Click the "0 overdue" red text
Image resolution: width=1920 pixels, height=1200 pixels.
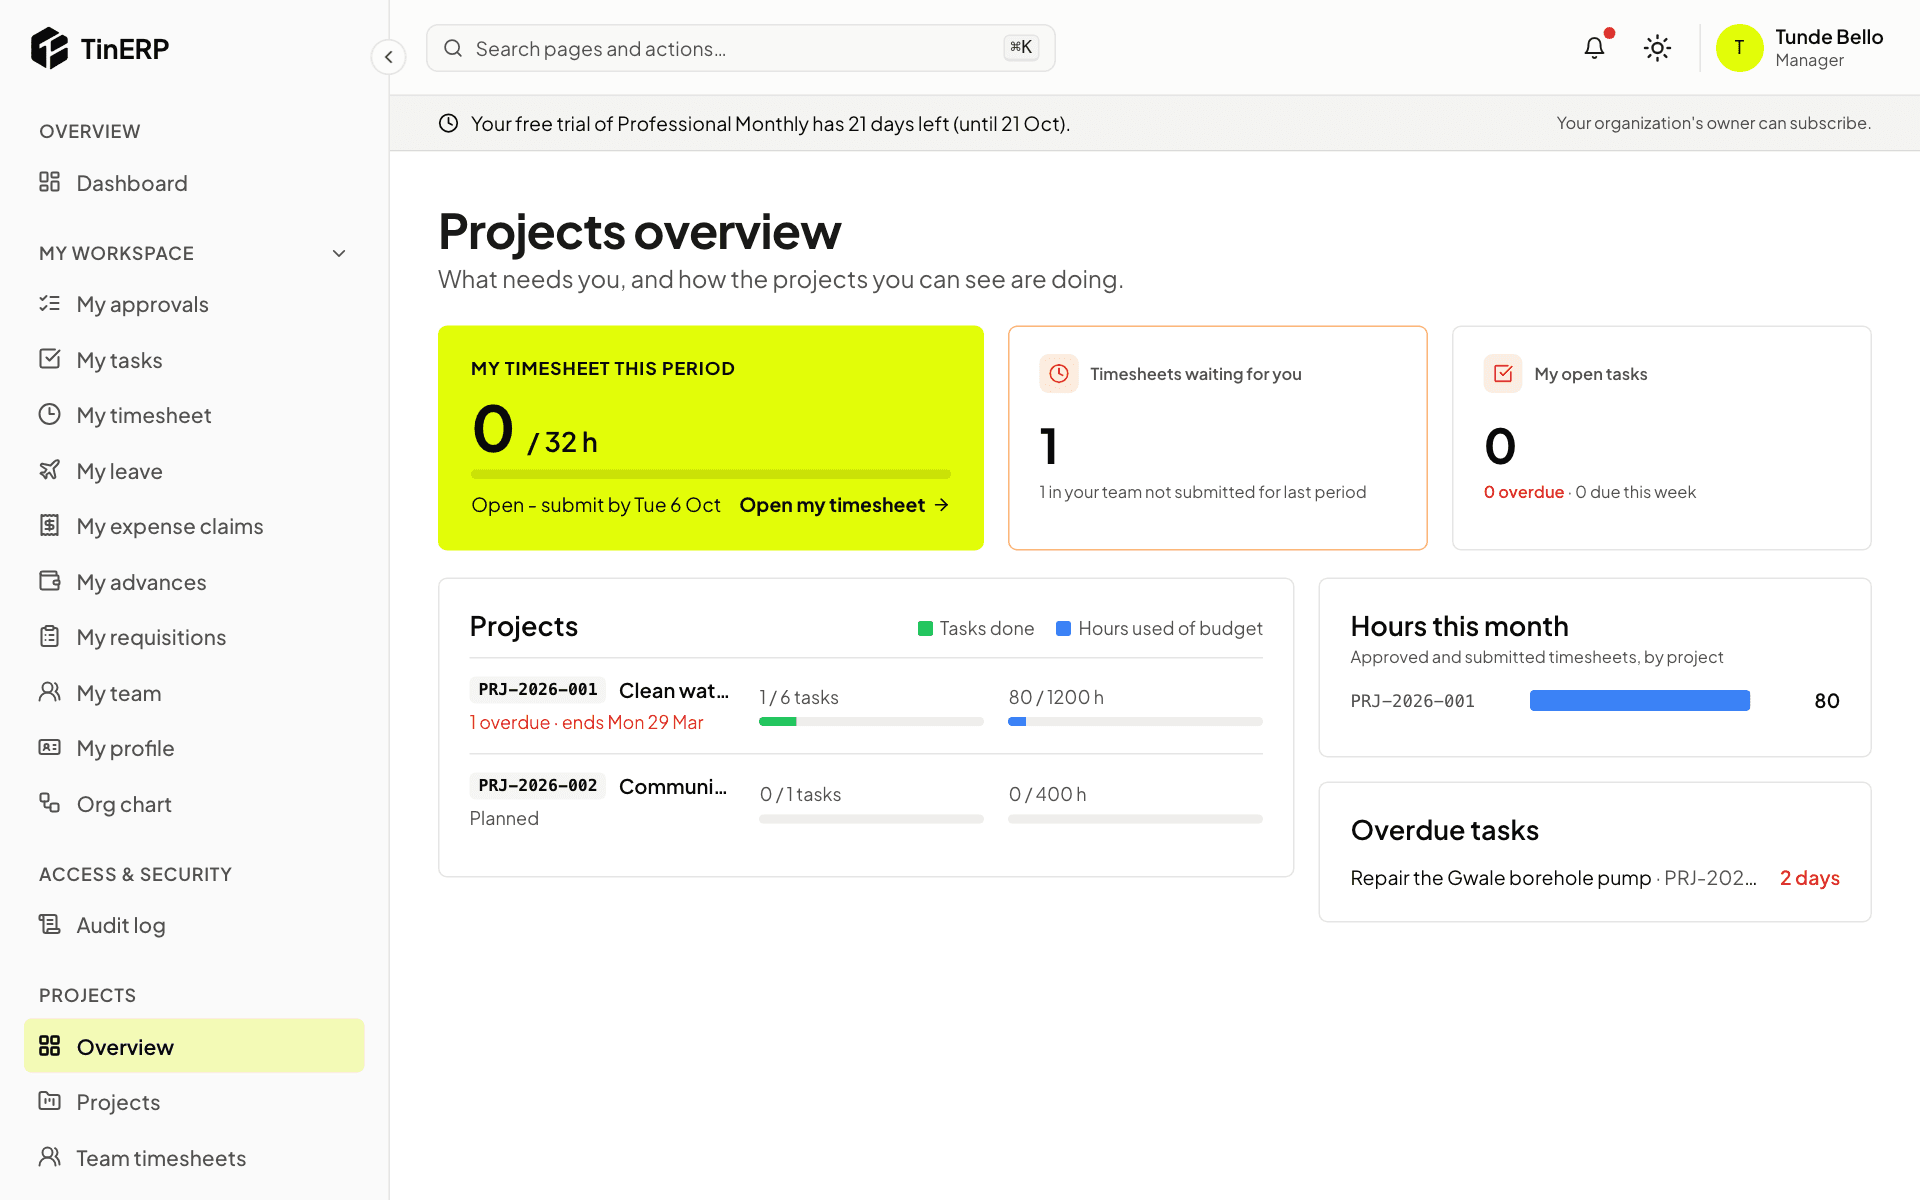[x=1523, y=492]
